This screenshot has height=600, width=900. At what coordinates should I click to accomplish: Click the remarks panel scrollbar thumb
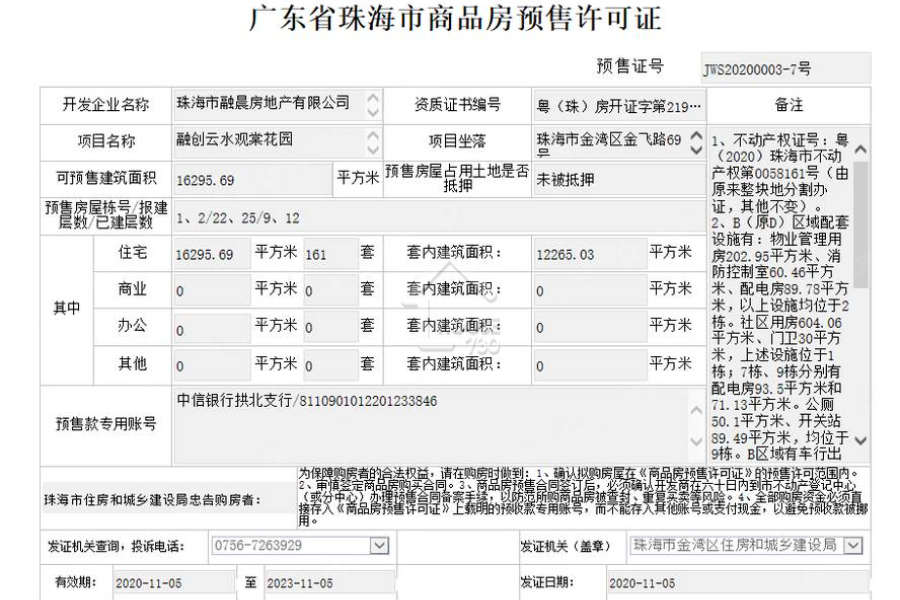point(860,224)
